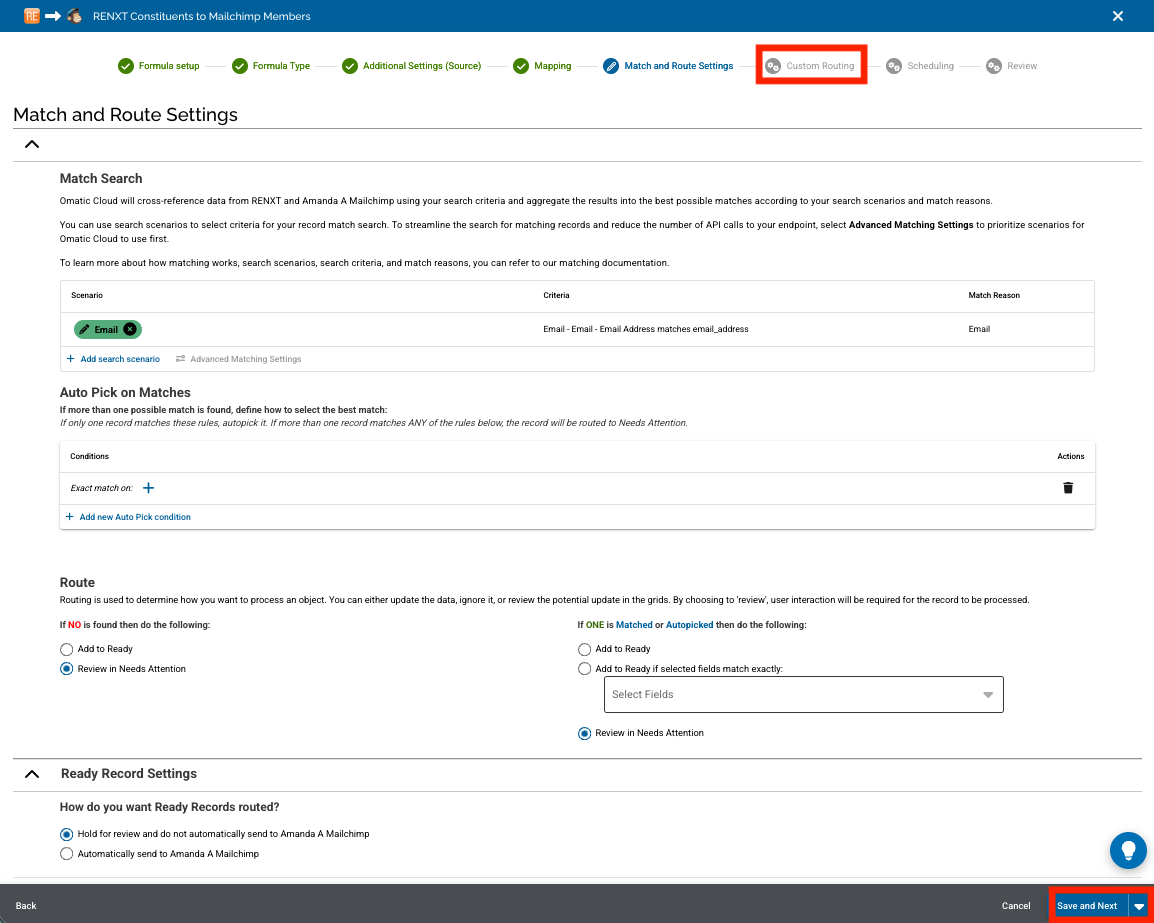Open Additional Settings (Source) step
Screen dimensions: 1154x923
[x=422, y=66]
